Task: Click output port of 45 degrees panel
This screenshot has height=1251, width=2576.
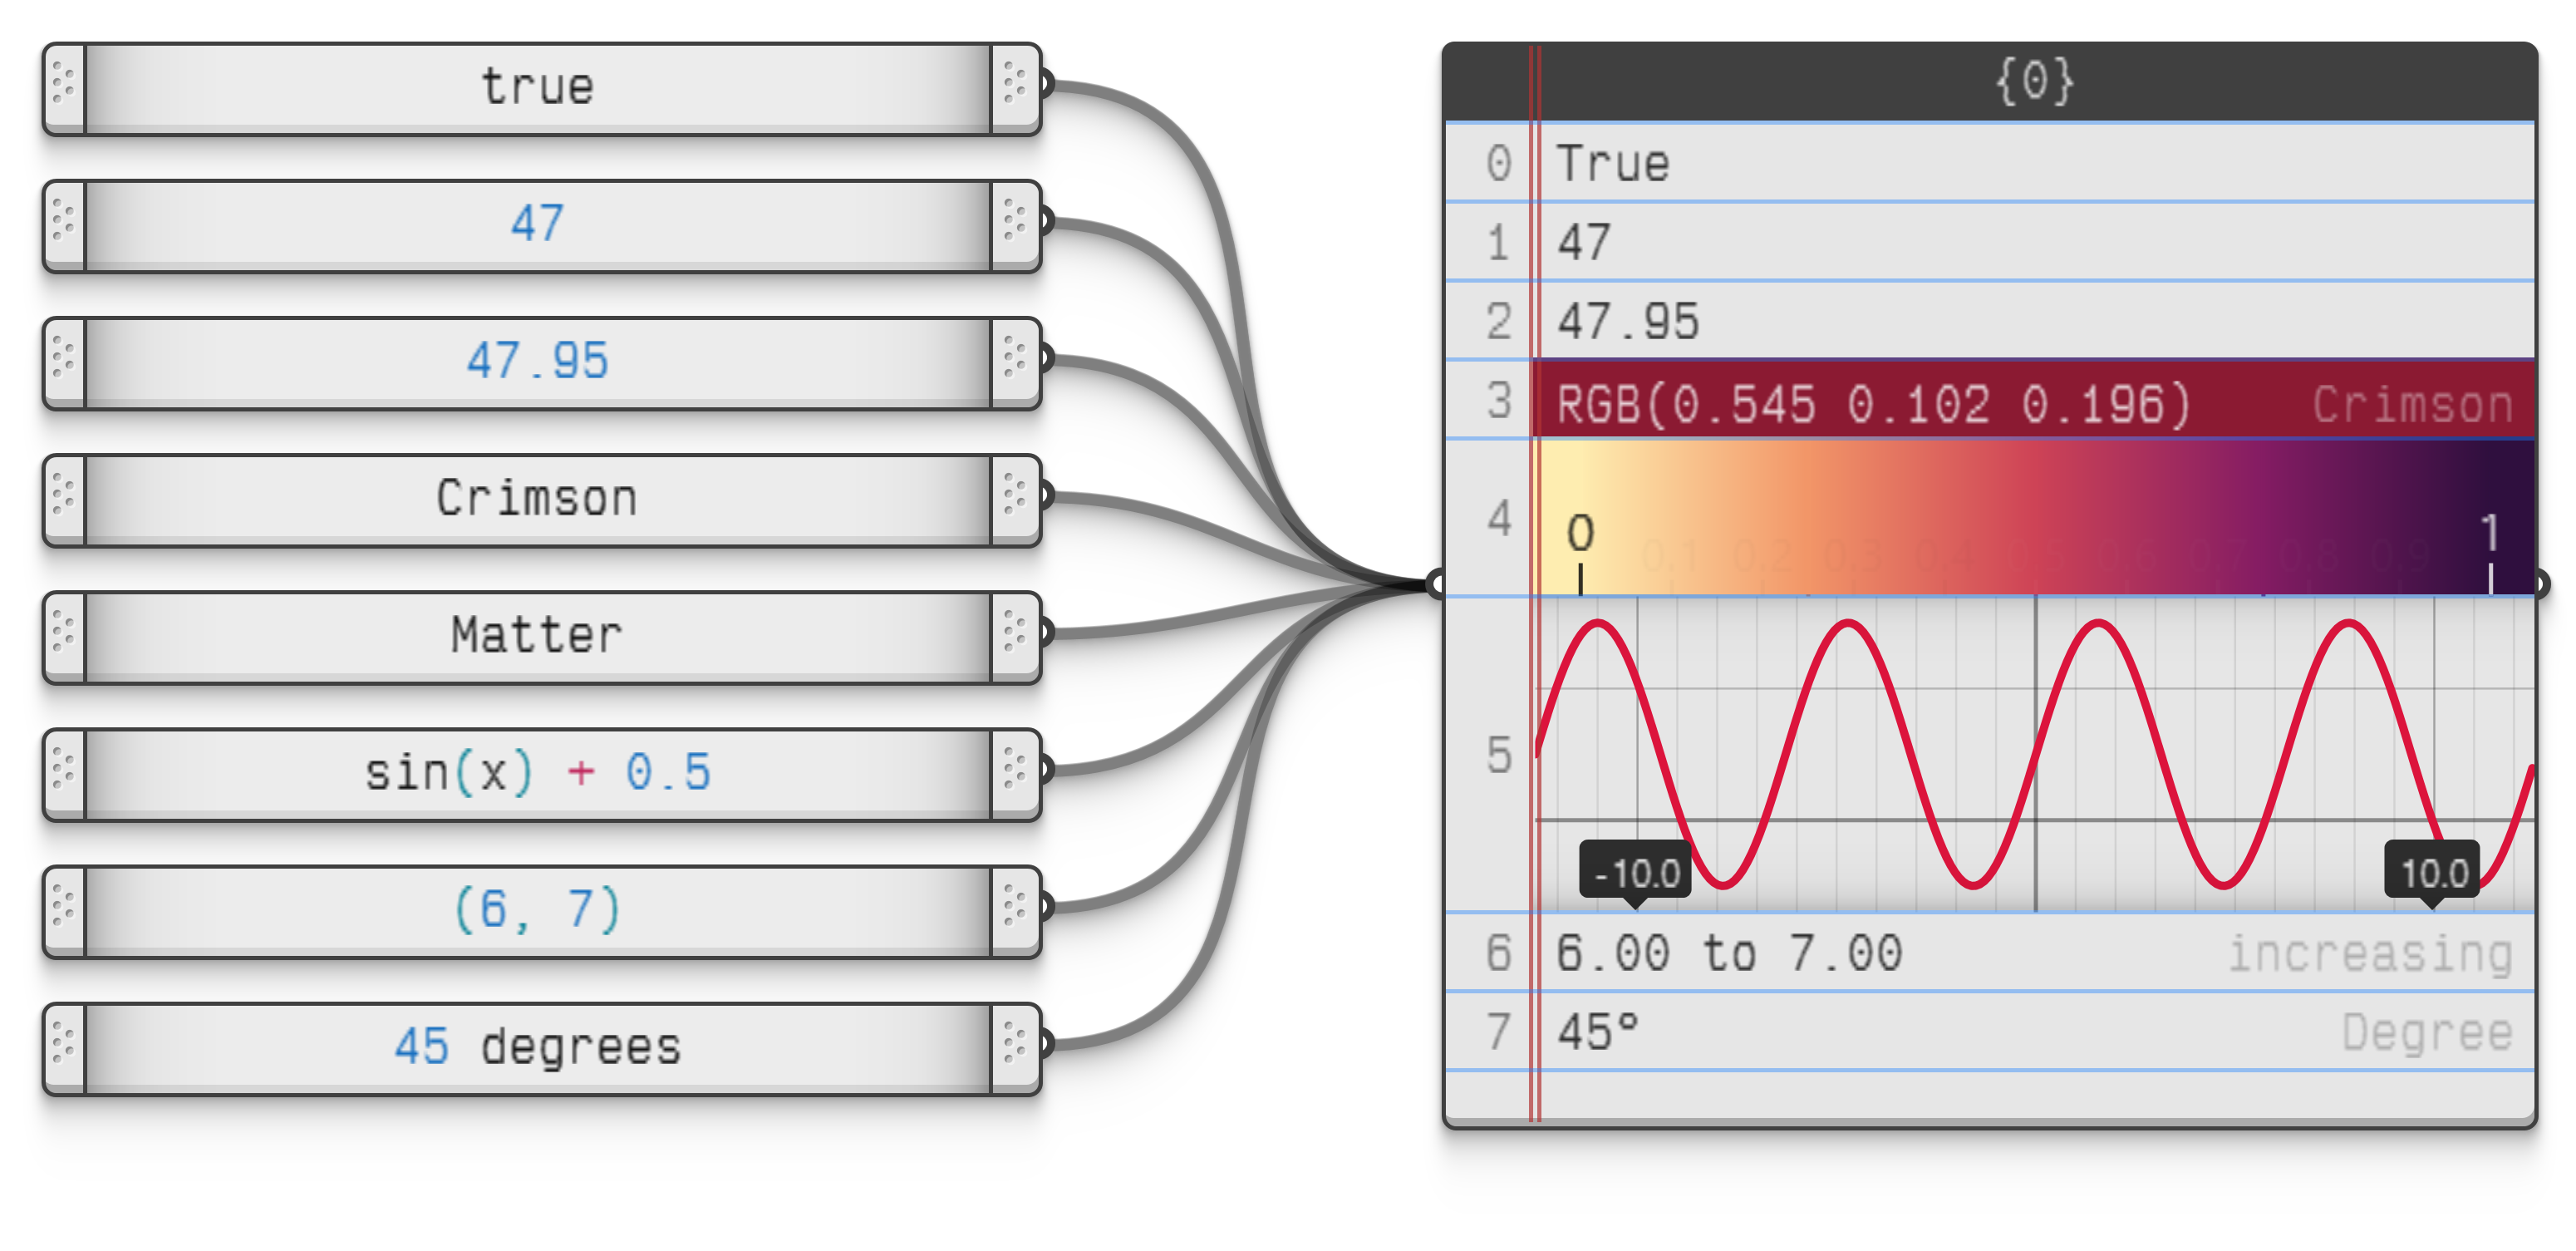Action: pyautogui.click(x=1047, y=1044)
